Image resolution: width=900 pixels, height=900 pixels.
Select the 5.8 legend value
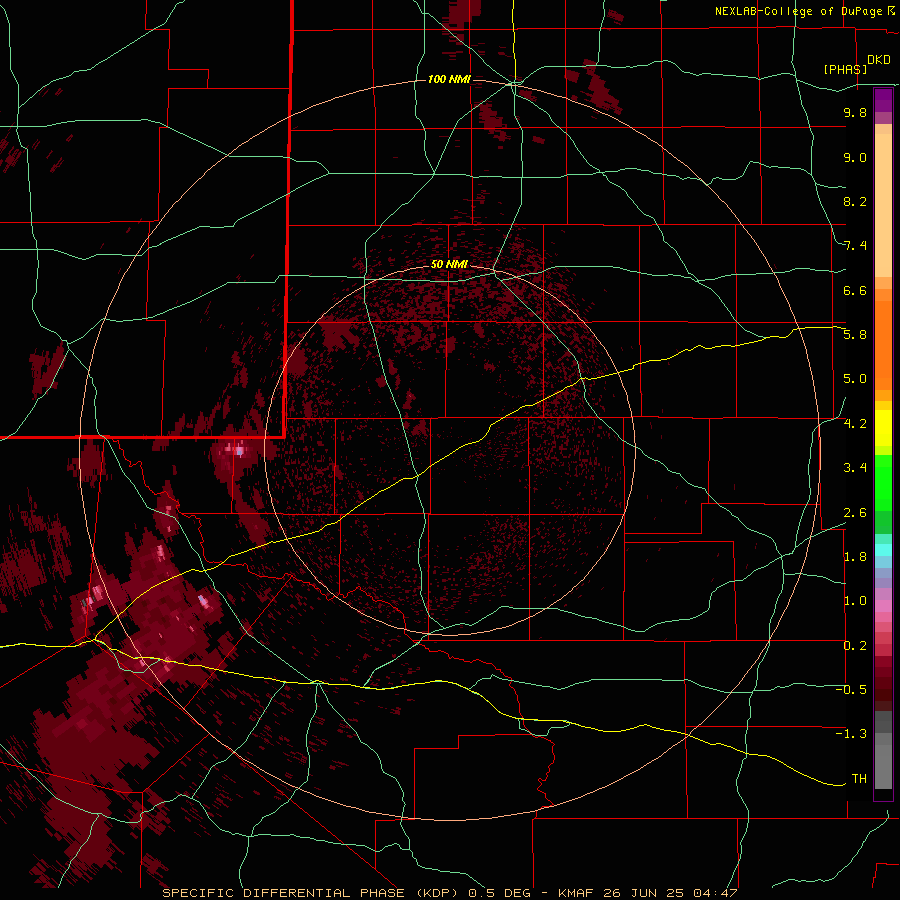coord(855,335)
